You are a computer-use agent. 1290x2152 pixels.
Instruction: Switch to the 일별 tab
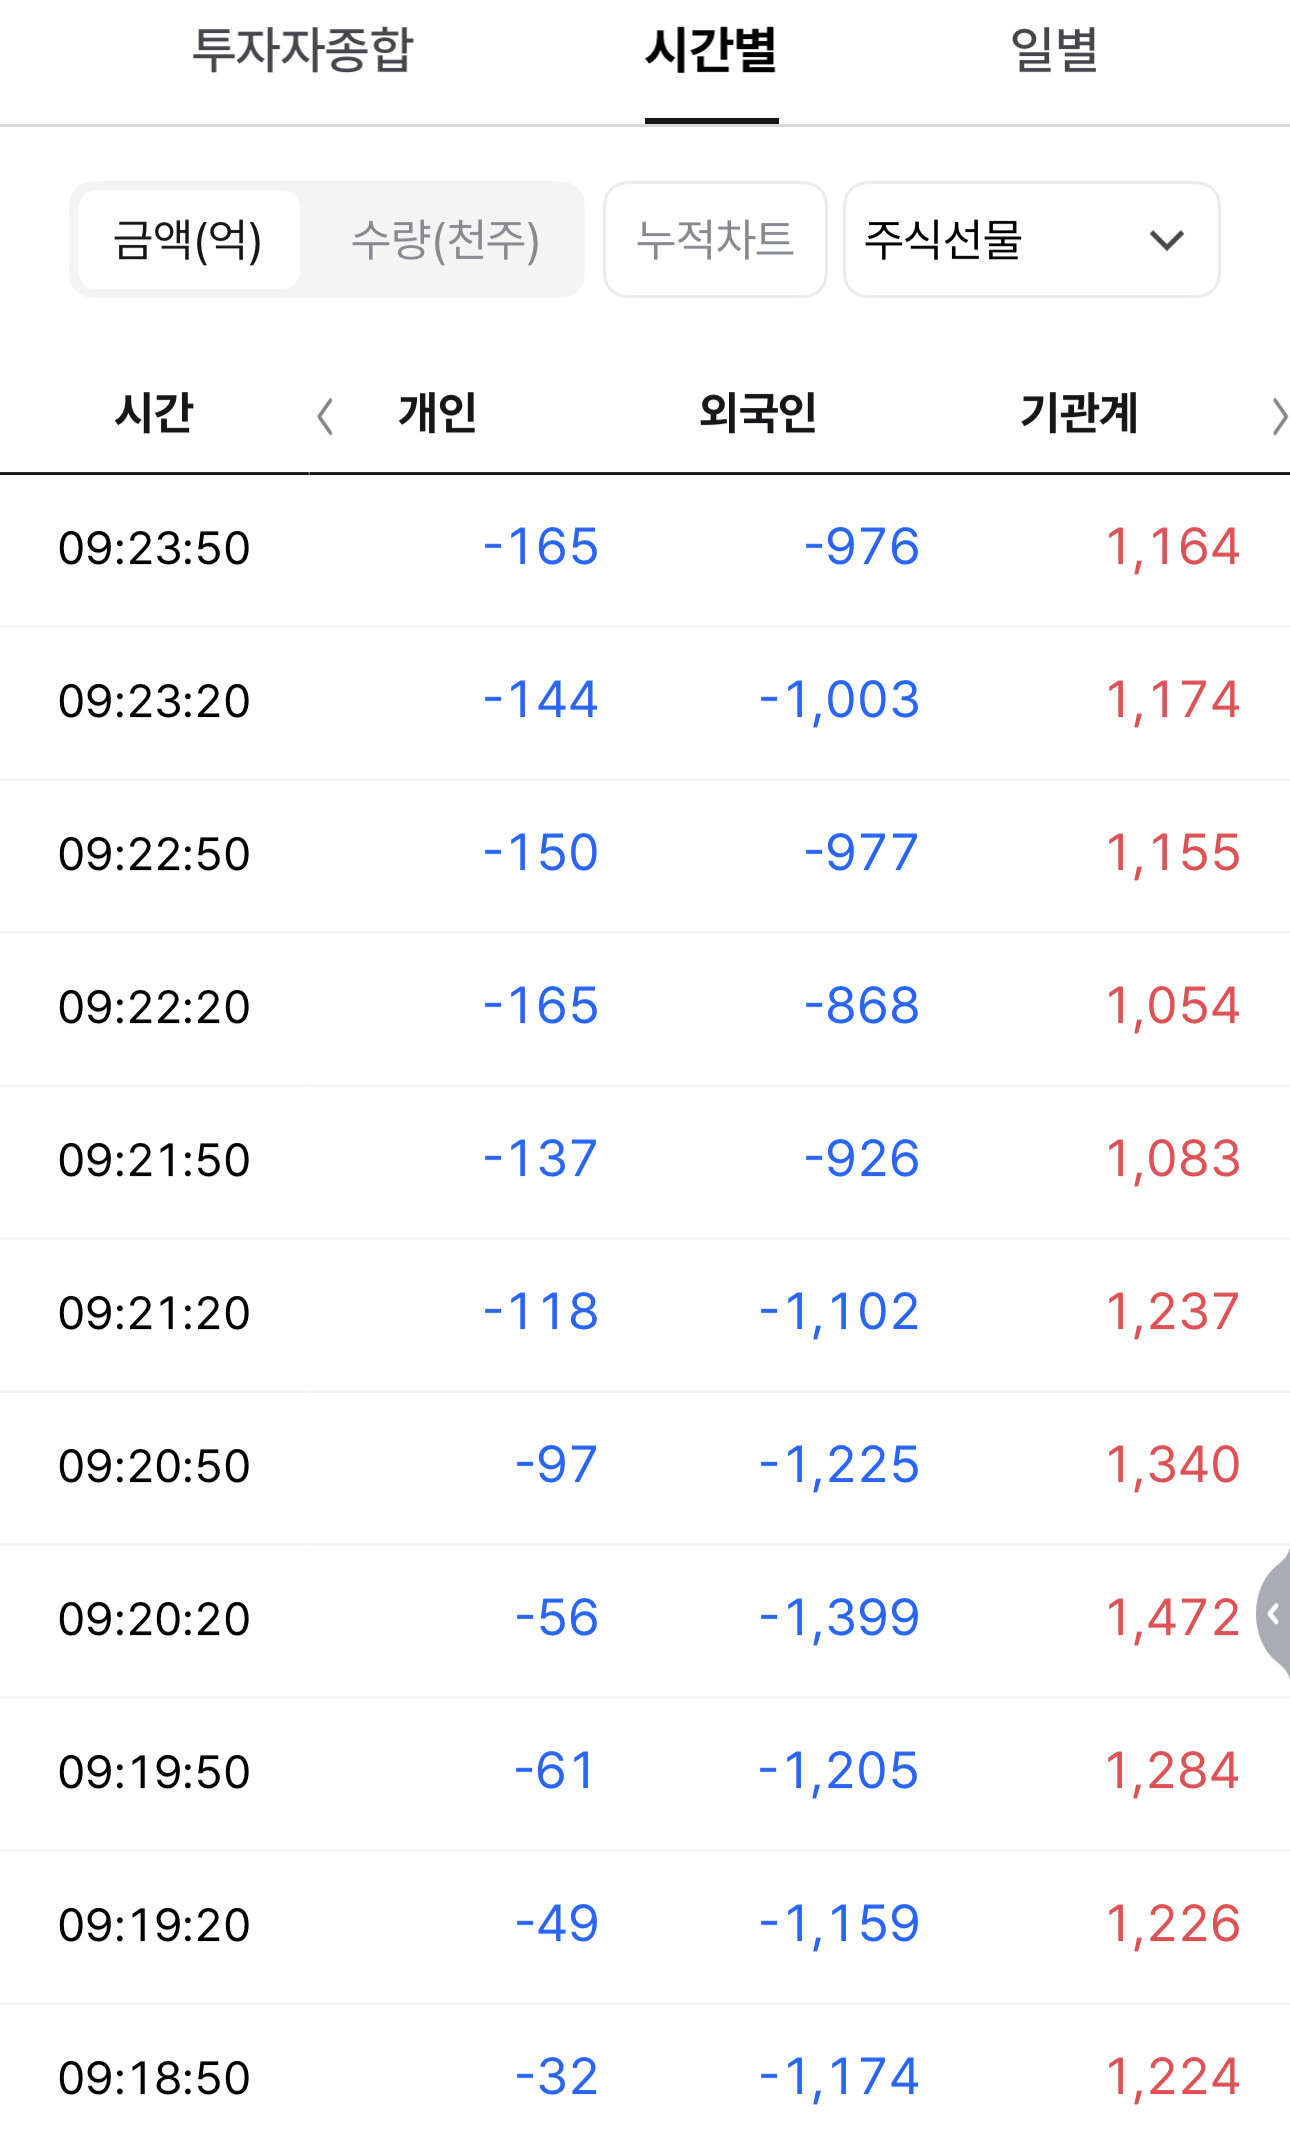click(1054, 50)
